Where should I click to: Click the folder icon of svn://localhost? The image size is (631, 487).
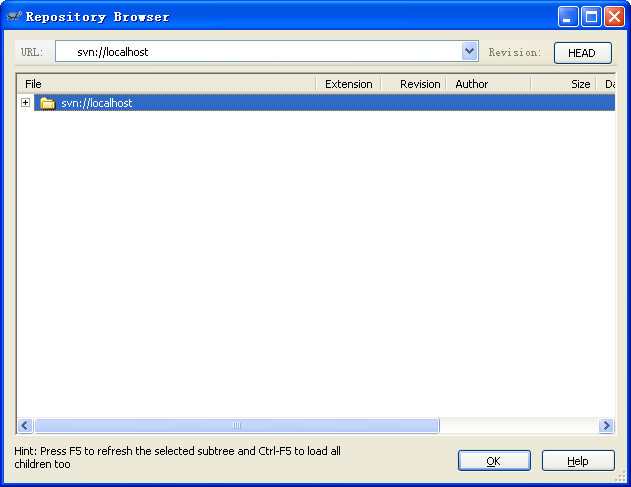coord(47,103)
